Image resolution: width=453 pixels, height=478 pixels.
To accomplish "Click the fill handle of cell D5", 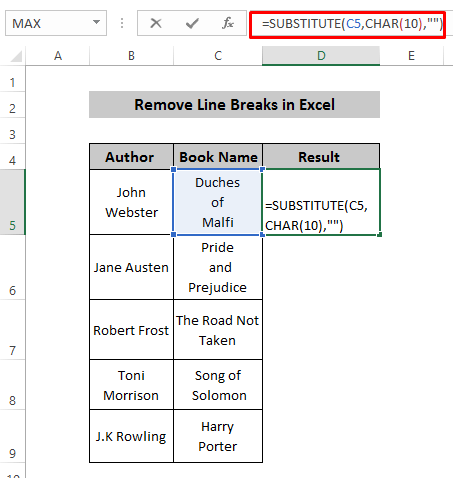I will click(380, 235).
